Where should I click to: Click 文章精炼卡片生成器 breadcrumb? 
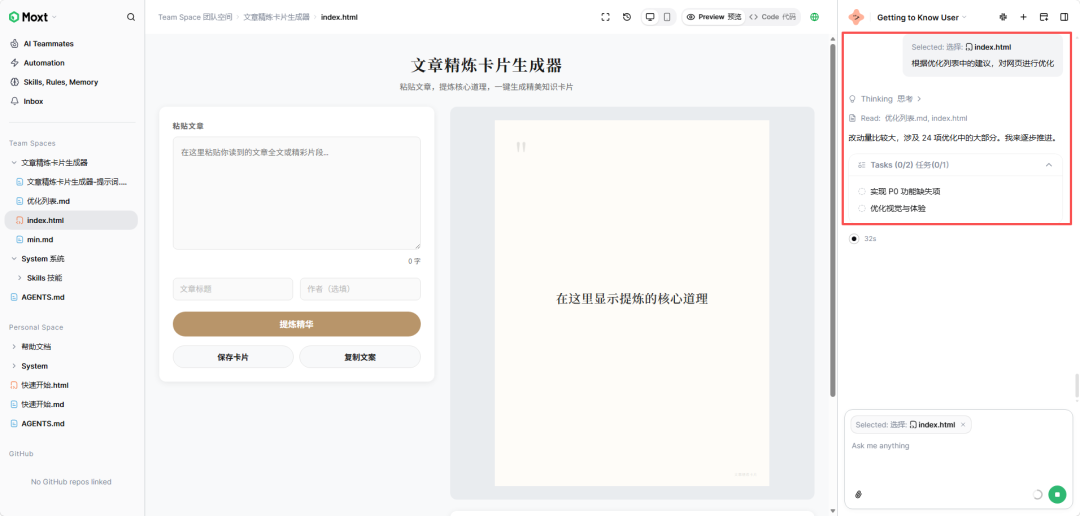pos(276,17)
